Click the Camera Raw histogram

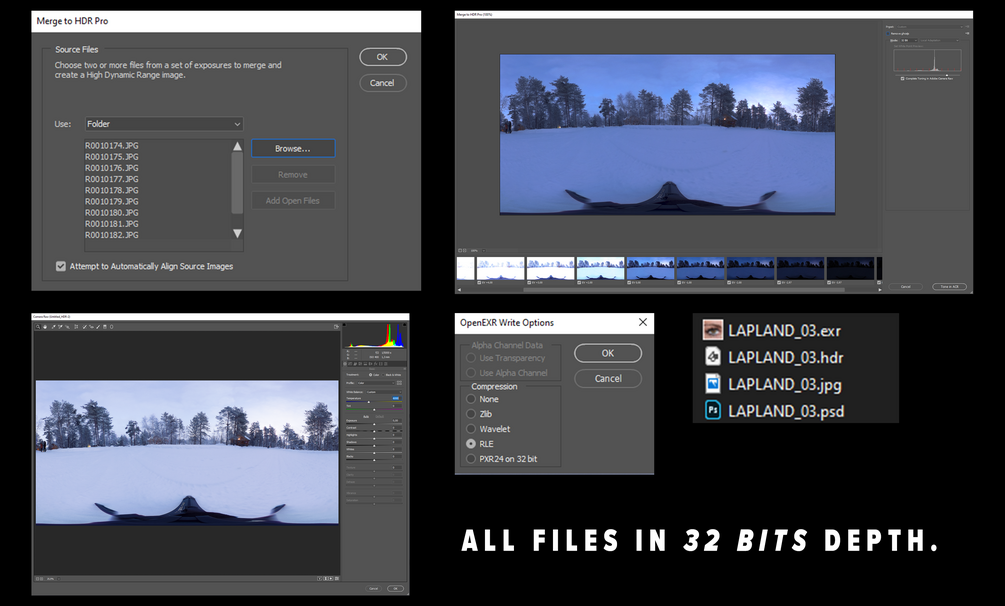tap(374, 335)
